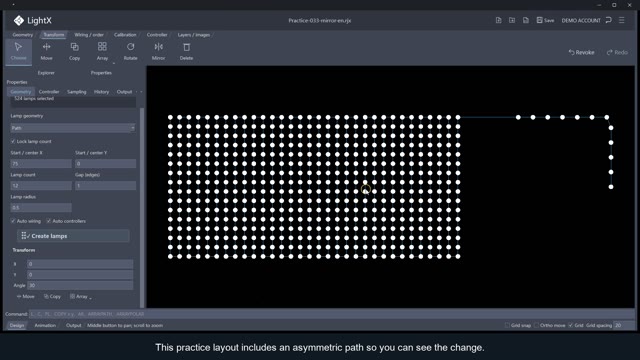This screenshot has width=640, height=360.
Task: Click Revoke to undo last action
Action: tap(581, 52)
